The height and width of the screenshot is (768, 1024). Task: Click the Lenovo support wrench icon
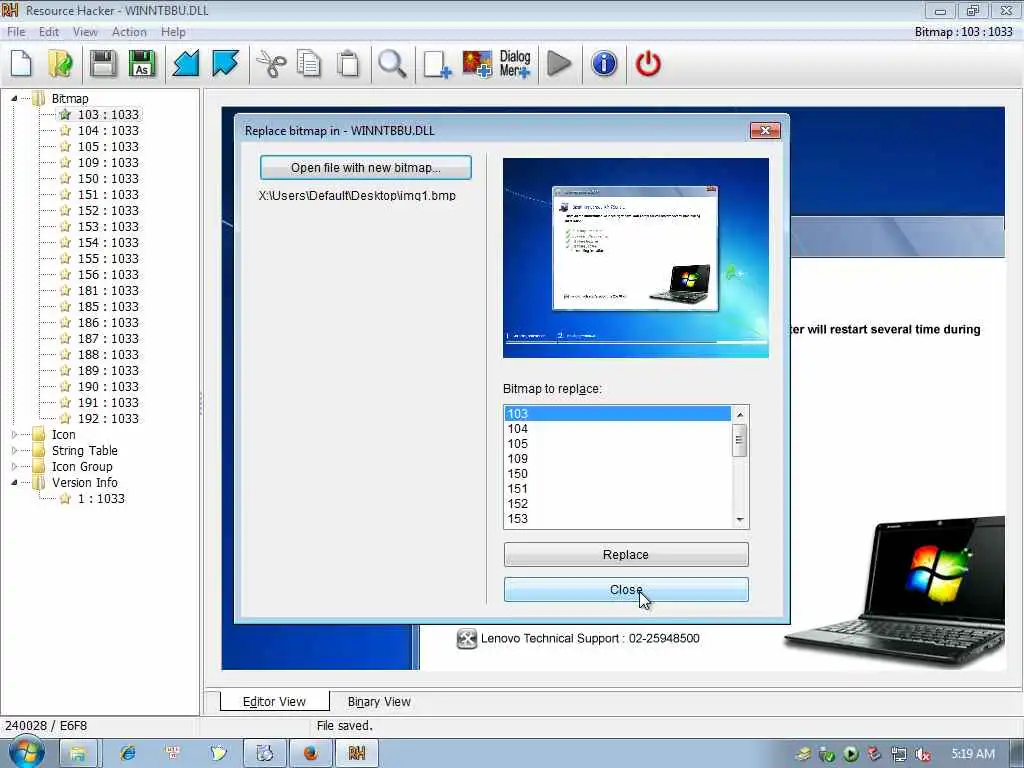[466, 638]
